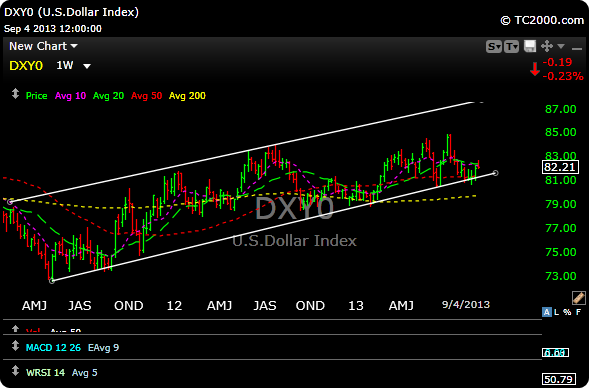The image size is (589, 388).
Task: Grab trendline handle at the 73.00 low point
Action: coord(52,281)
